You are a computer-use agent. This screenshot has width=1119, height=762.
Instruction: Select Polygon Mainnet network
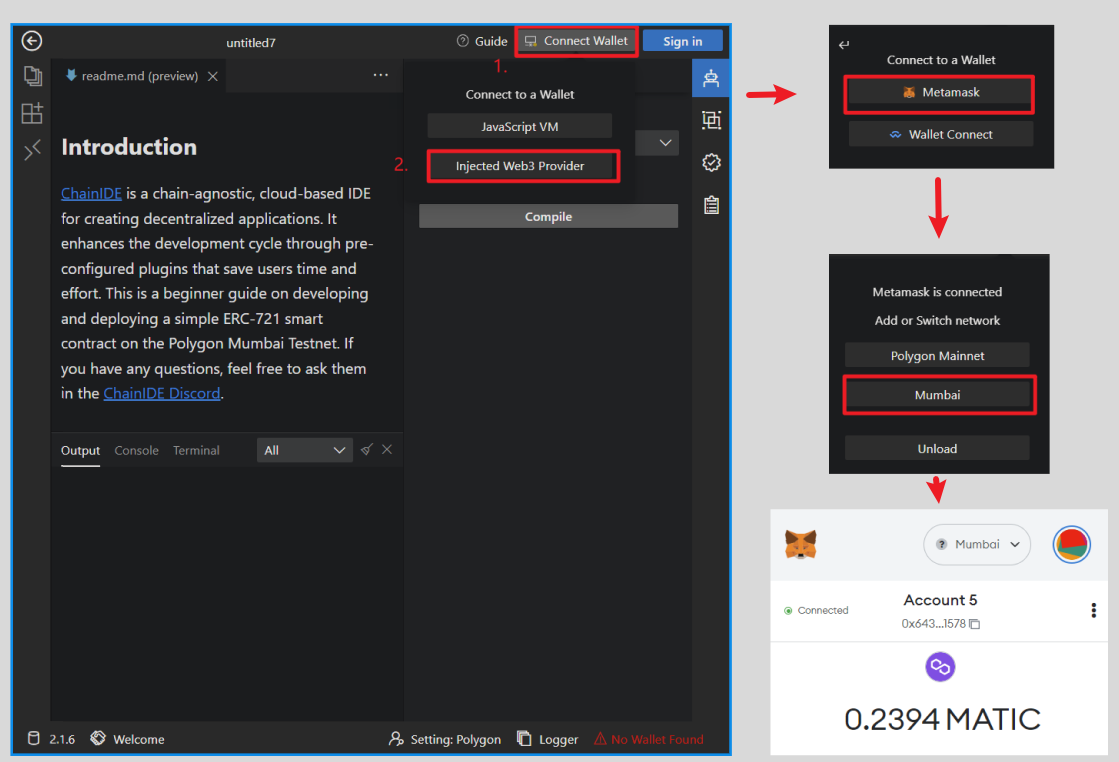tap(937, 355)
